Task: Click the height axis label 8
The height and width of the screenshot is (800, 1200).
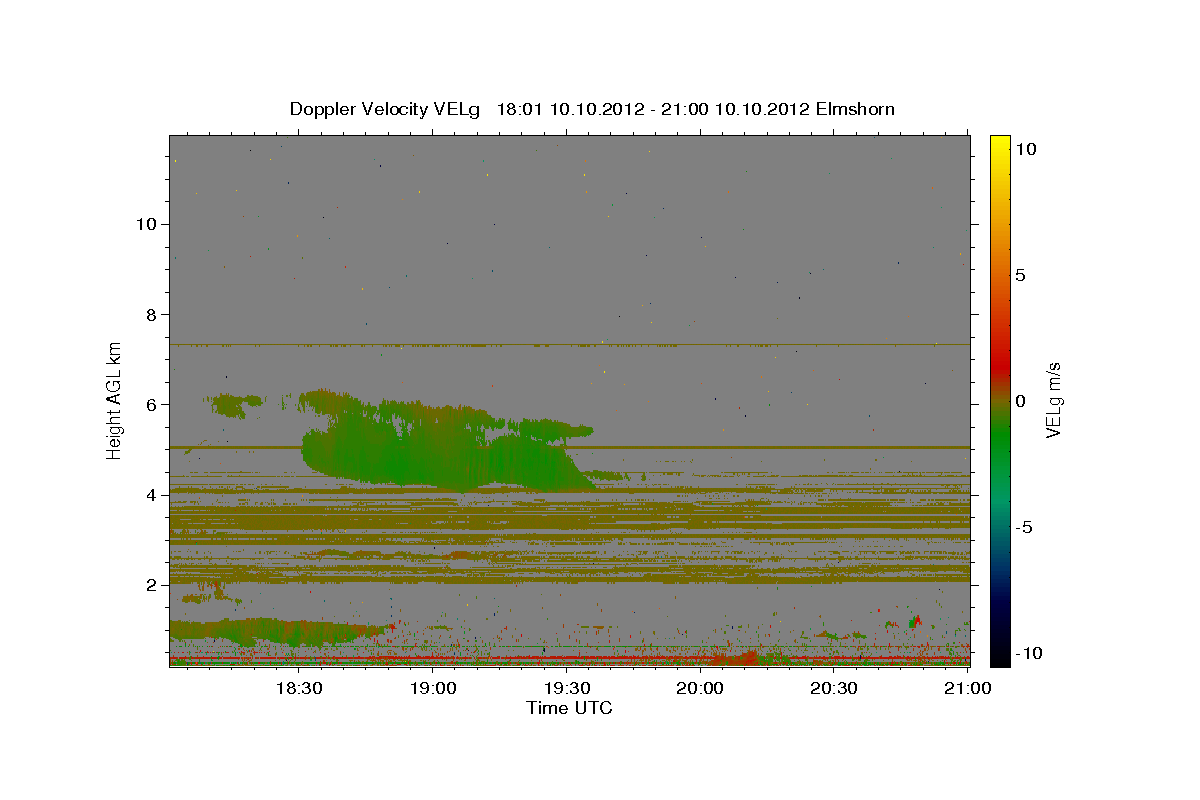Action: 149,314
